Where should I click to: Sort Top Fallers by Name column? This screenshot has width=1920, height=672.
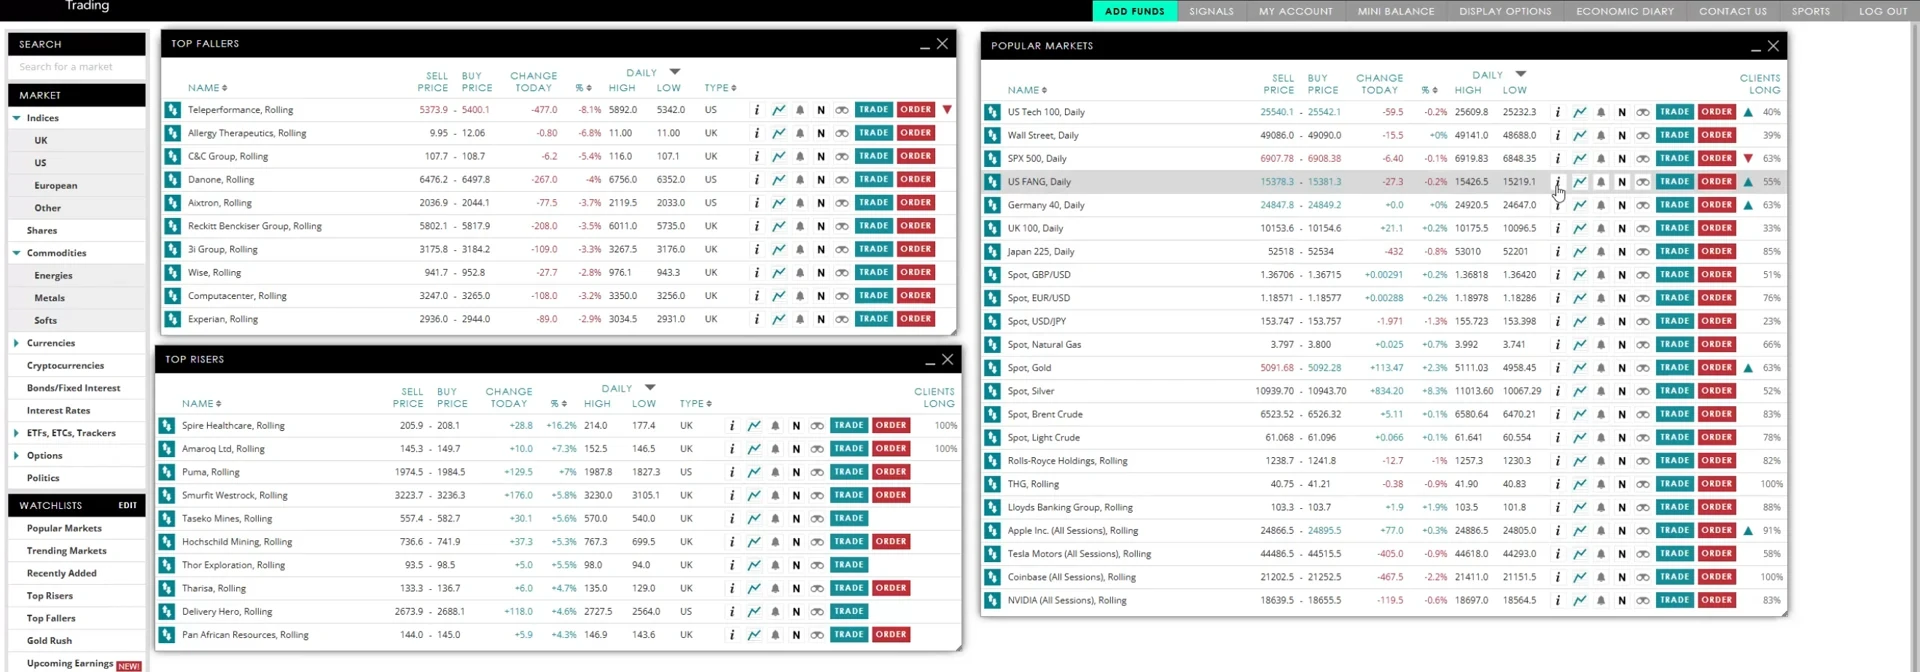click(207, 88)
